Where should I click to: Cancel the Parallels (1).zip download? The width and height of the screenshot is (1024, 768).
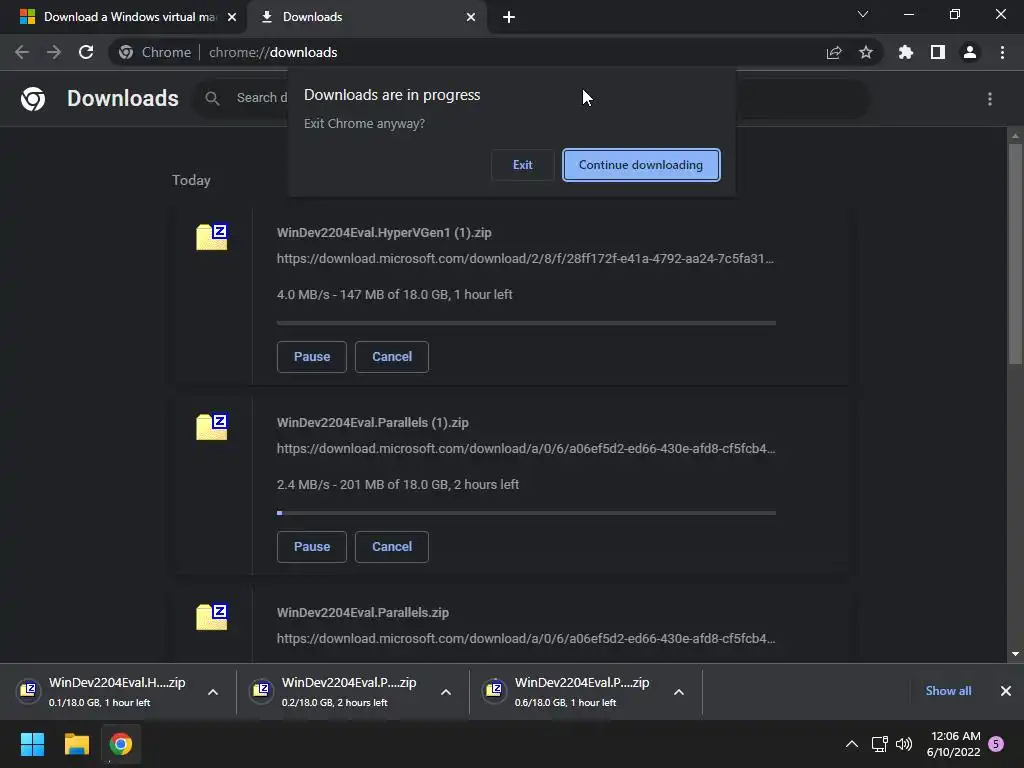click(x=392, y=547)
